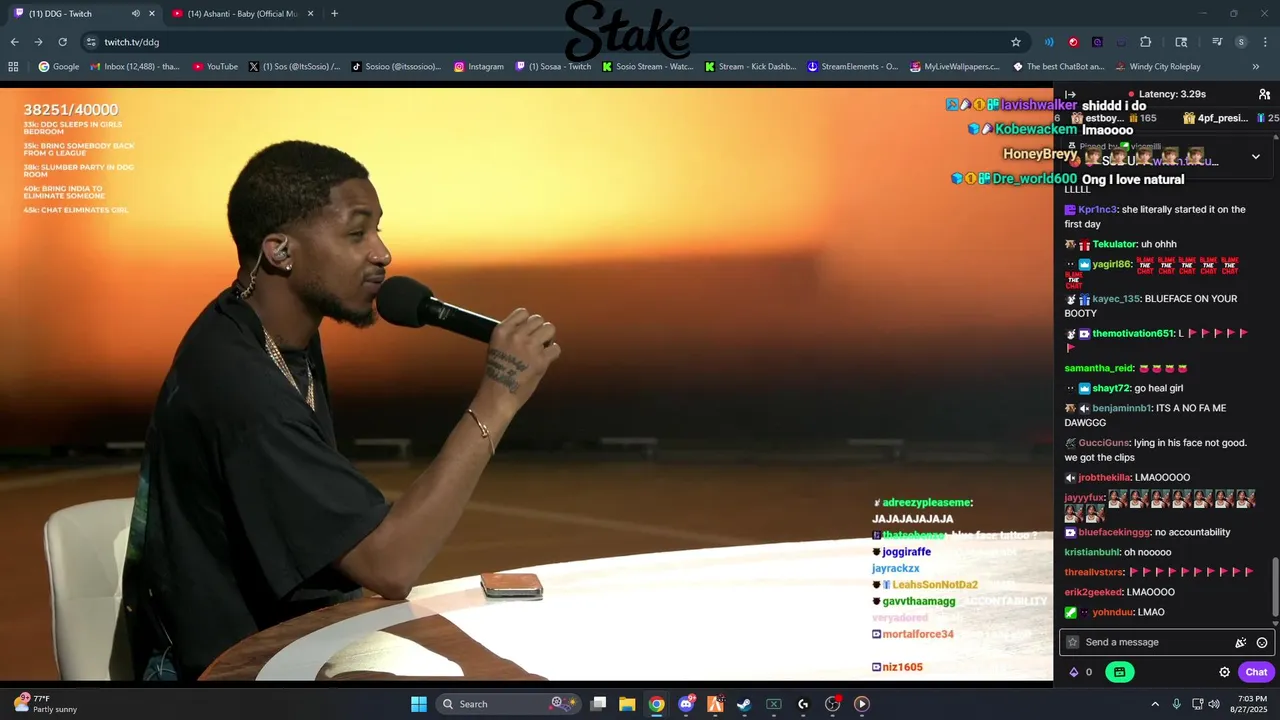Claim the green channel points bonus
1280x720 pixels.
tap(1119, 672)
